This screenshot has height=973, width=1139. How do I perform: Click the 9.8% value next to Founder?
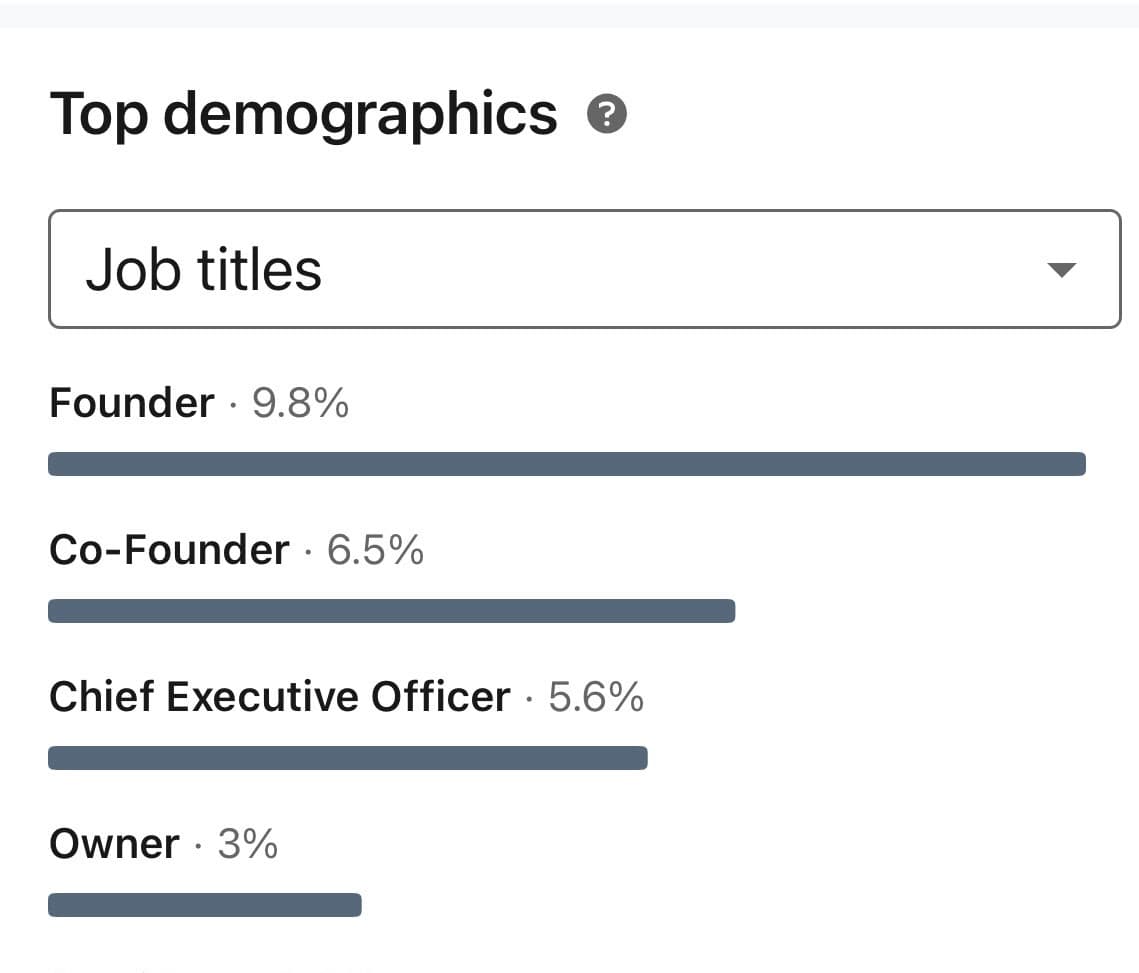[300, 402]
